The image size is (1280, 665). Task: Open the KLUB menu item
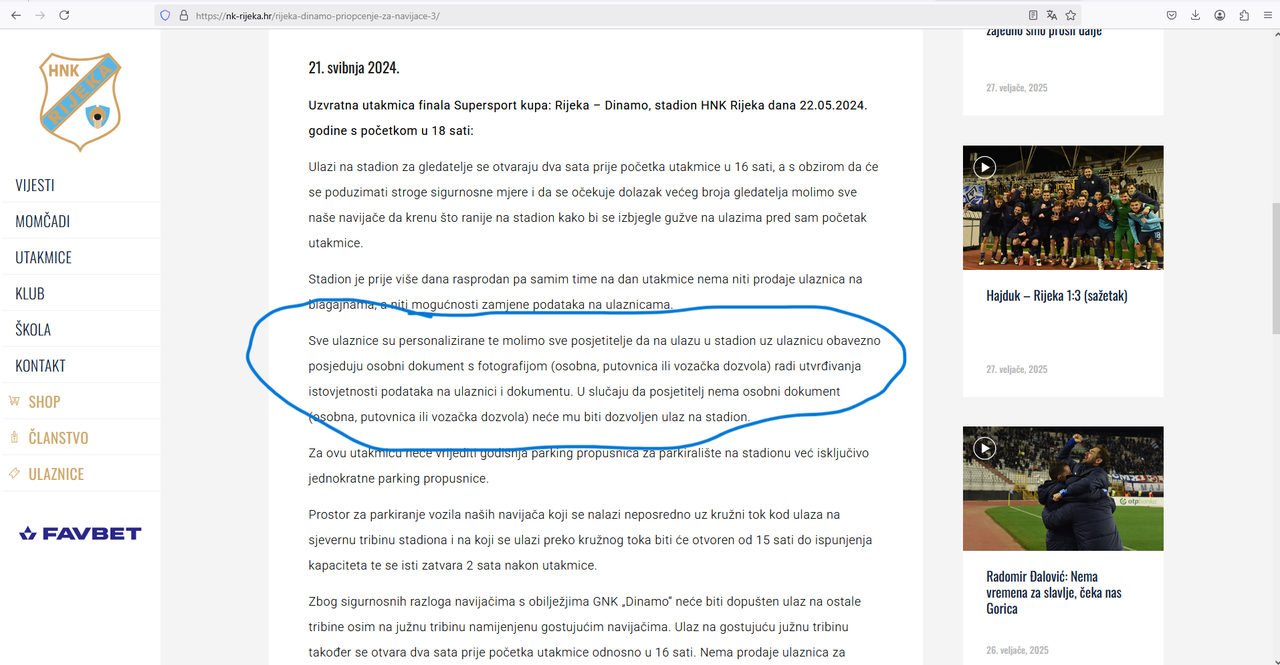[x=30, y=293]
